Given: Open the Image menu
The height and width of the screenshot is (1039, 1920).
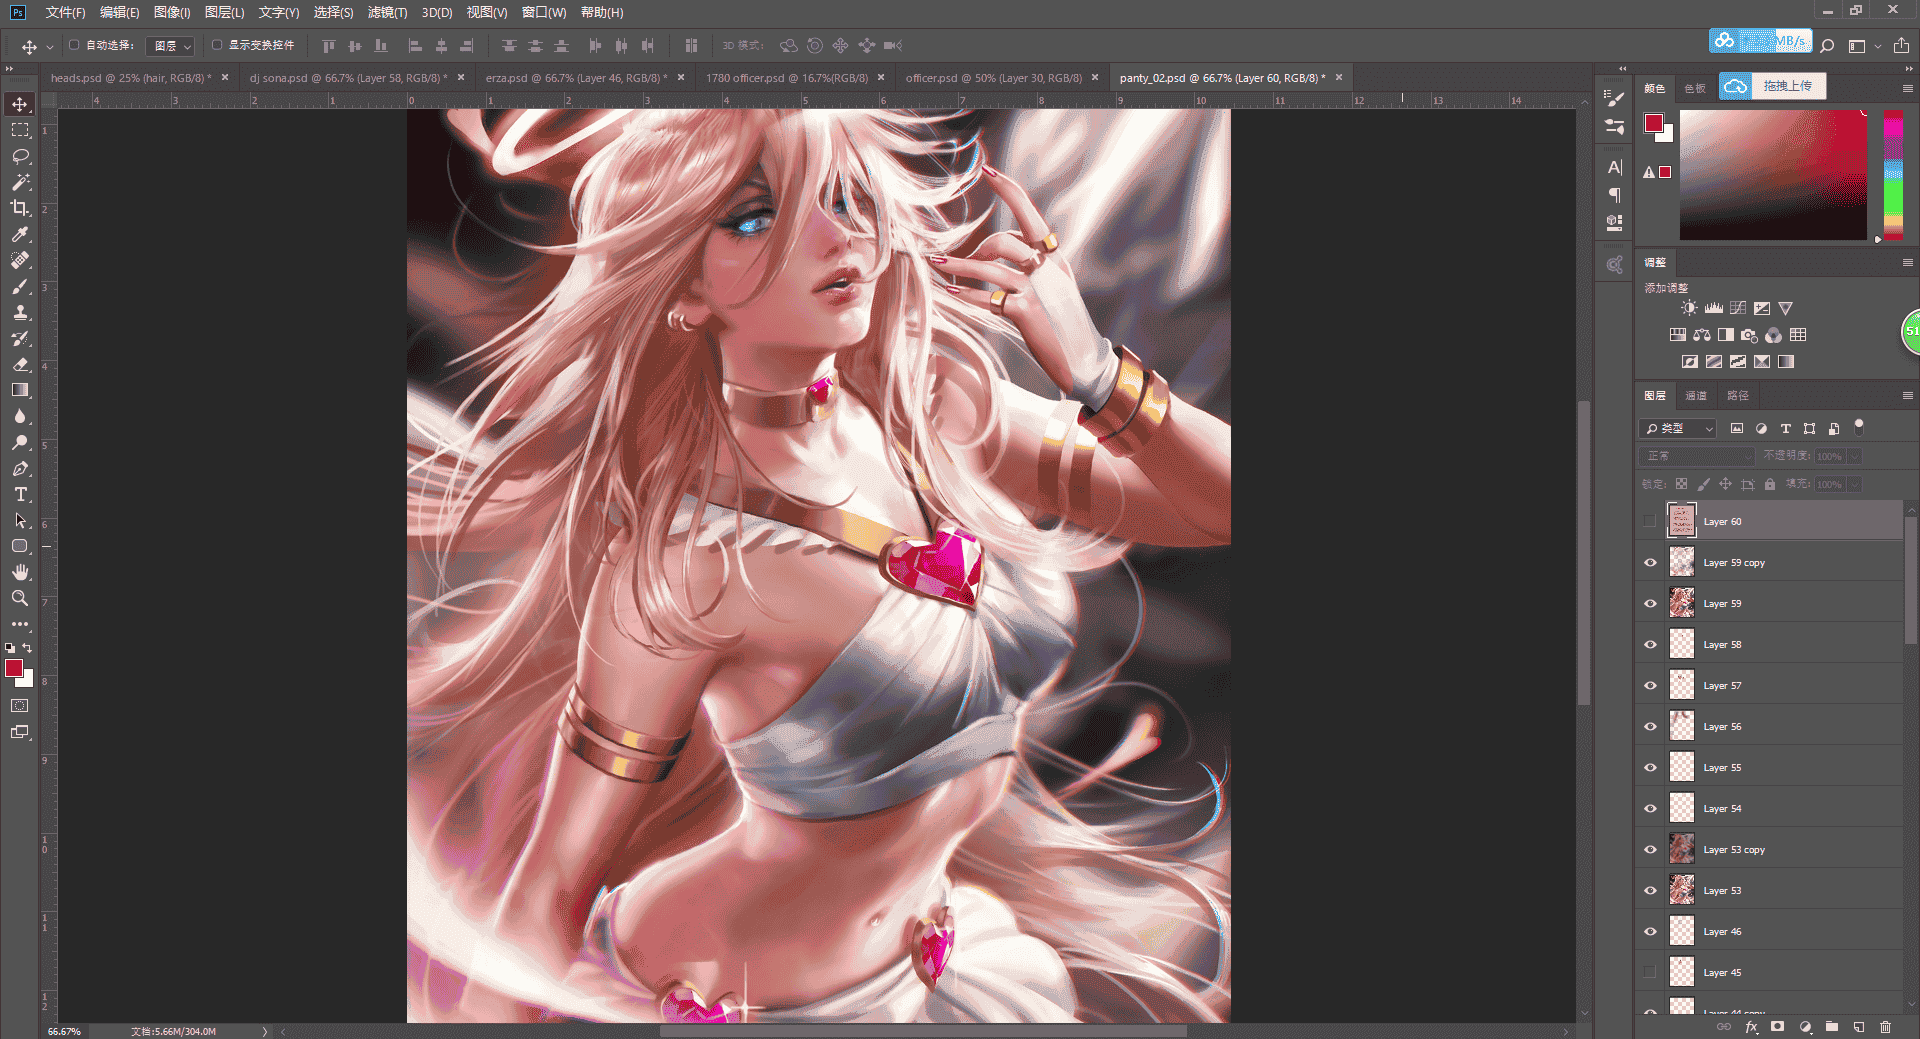Looking at the screenshot, I should pos(172,12).
